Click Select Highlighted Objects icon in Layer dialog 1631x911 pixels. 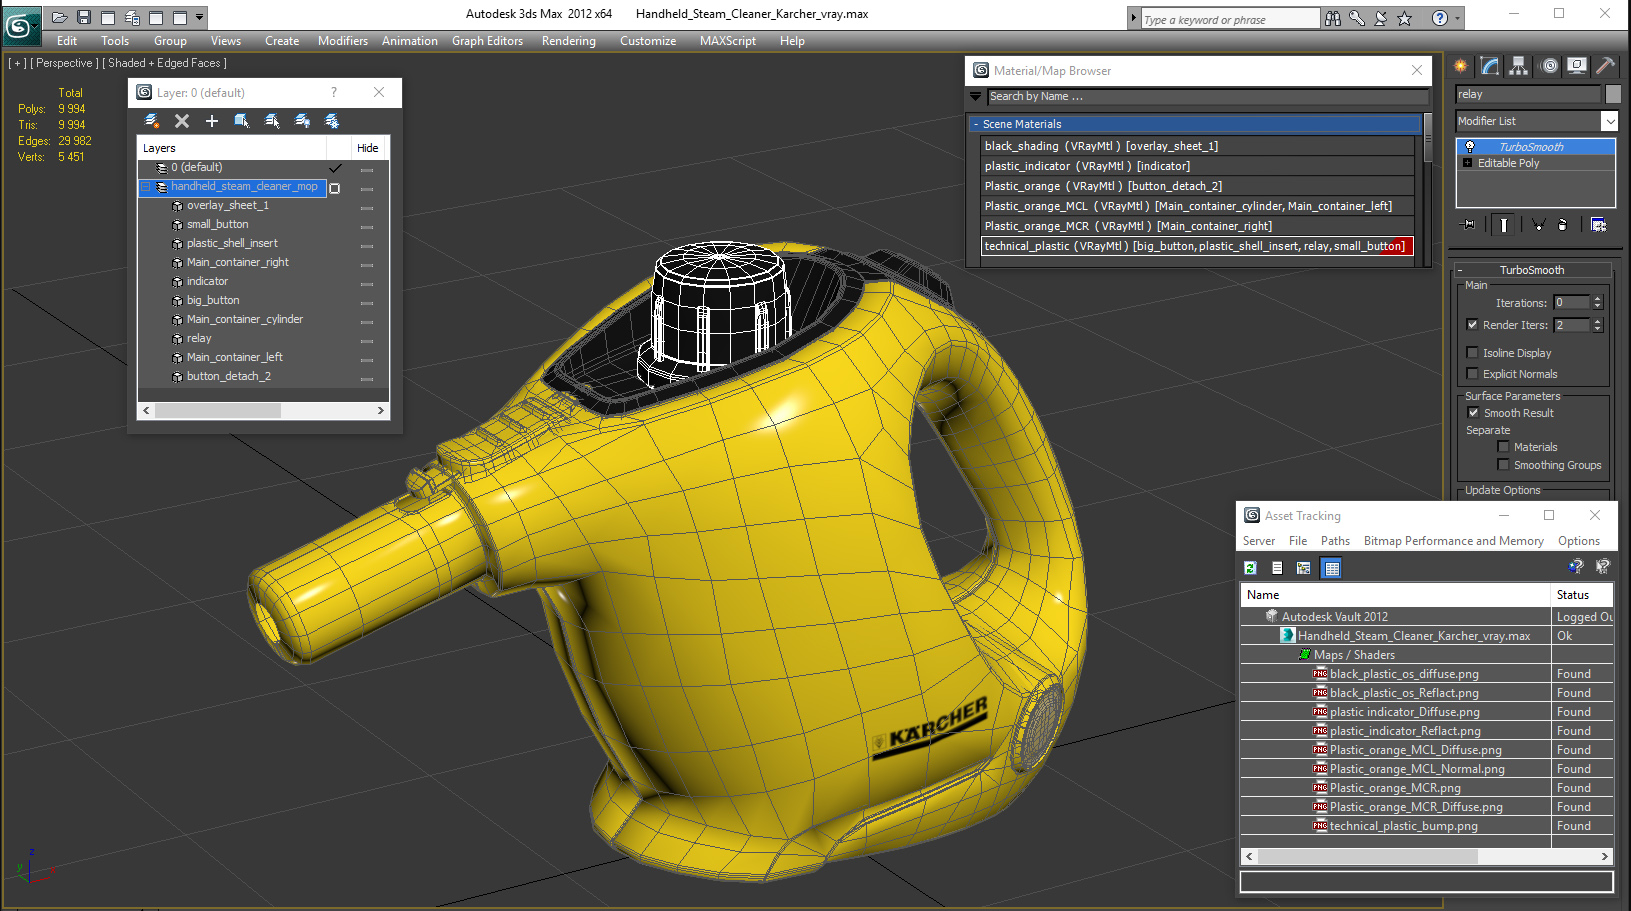(x=242, y=121)
